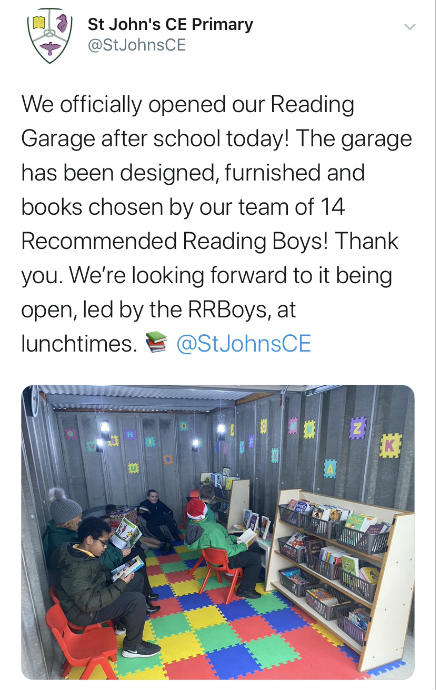
Task: Open the grey @StJohnsCE handle below the name
Action: [x=137, y=45]
